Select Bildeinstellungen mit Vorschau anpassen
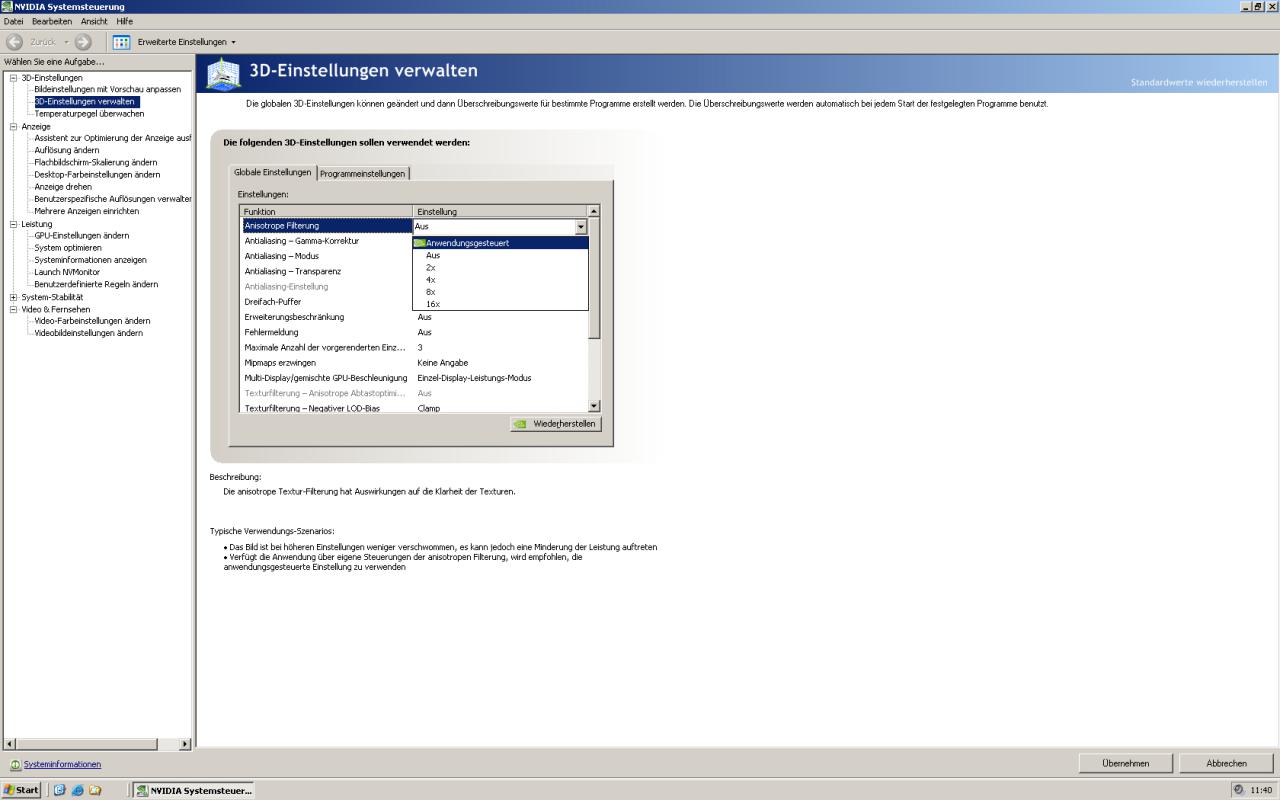Screen dimensions: 1280x800 pyautogui.click(x=108, y=89)
